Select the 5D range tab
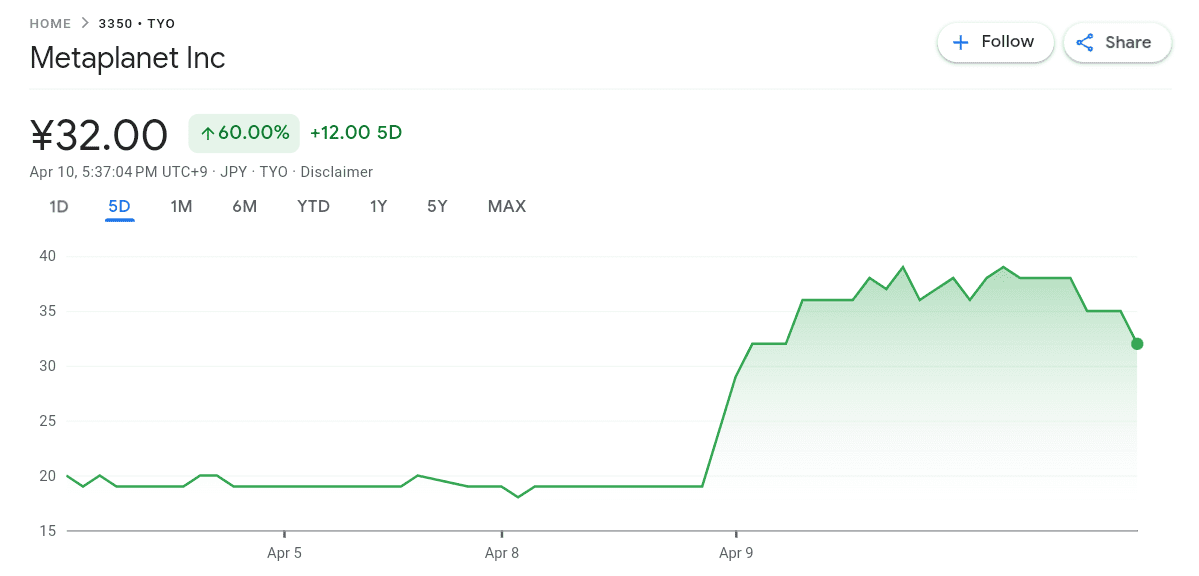1199x576 pixels. pos(119,207)
